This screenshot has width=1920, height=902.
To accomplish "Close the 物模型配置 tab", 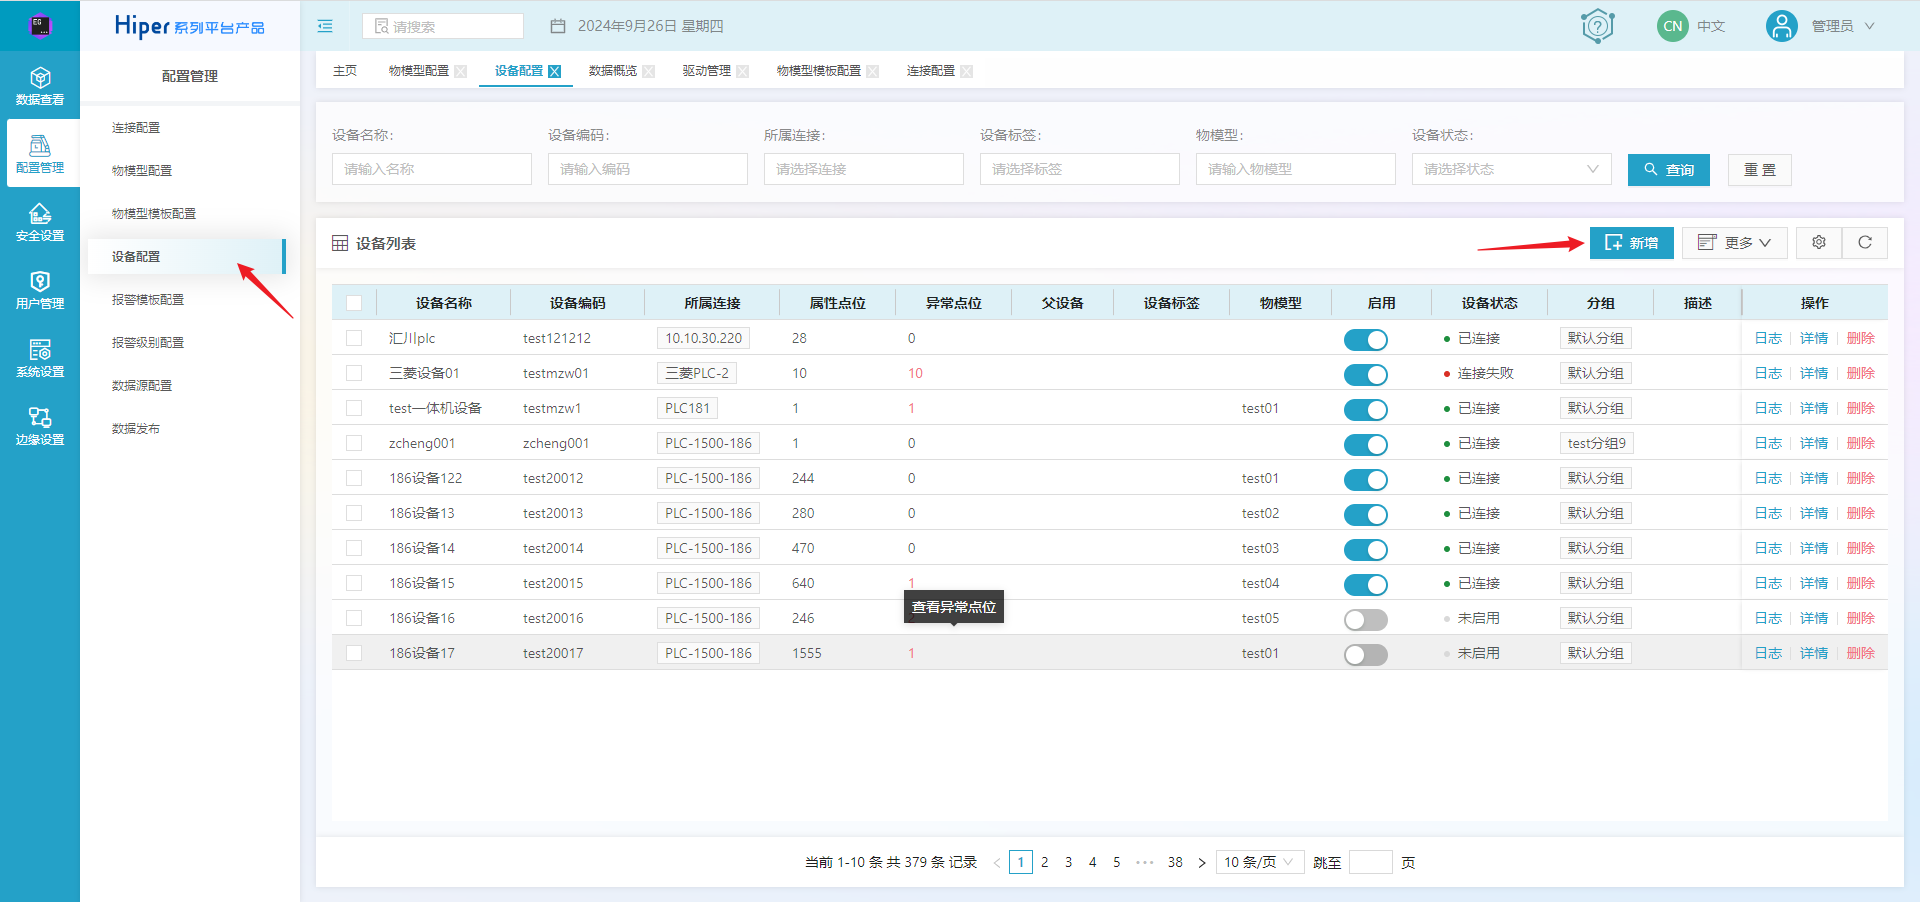I will pos(461,71).
